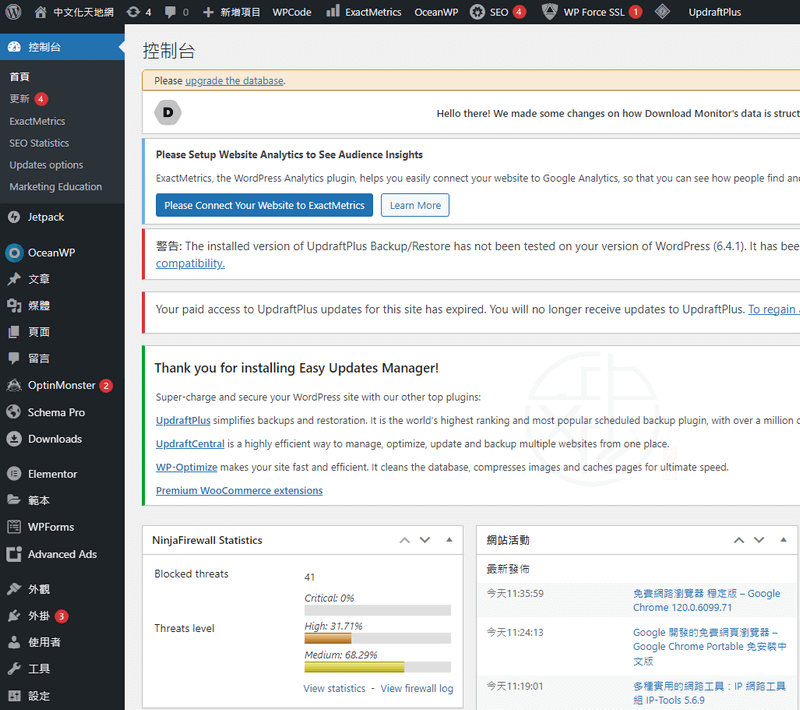Move 網站活動 widget up
800x710 pixels.
click(739, 540)
